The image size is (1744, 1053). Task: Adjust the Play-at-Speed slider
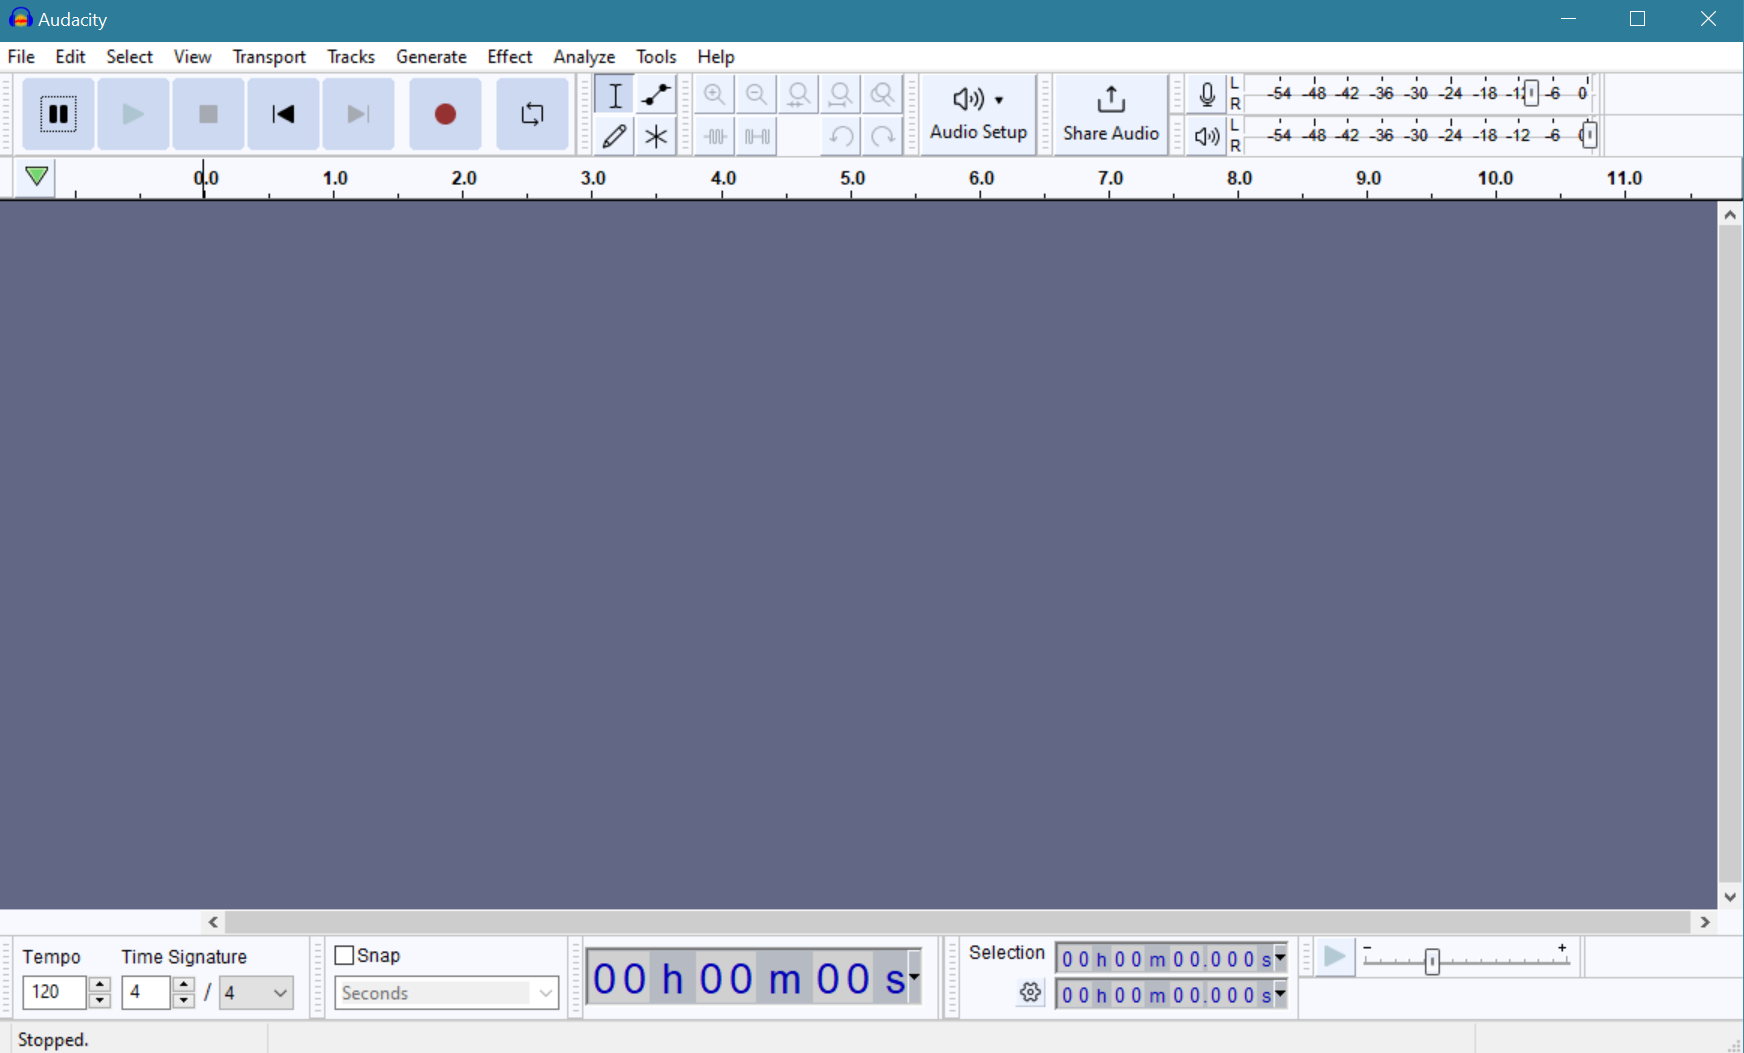tap(1432, 960)
